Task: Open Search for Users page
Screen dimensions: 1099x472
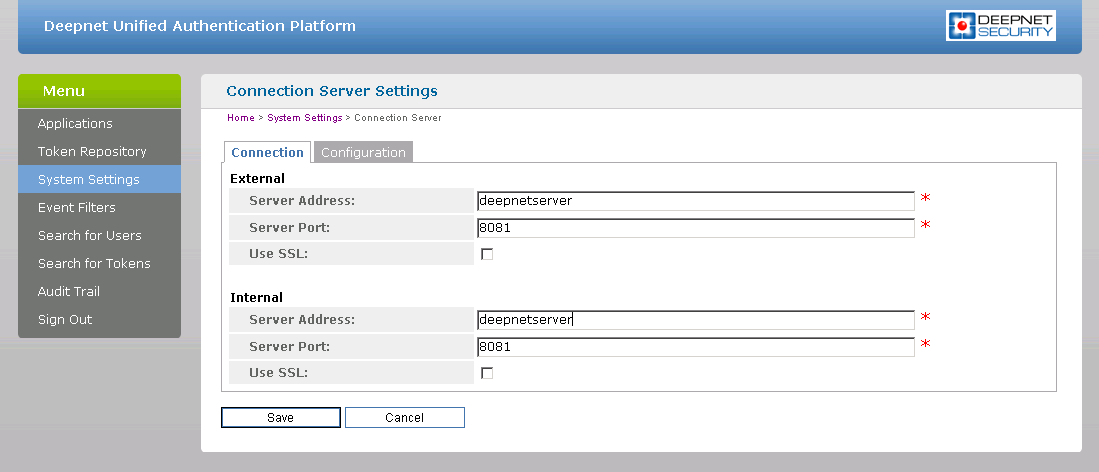Action: click(89, 236)
